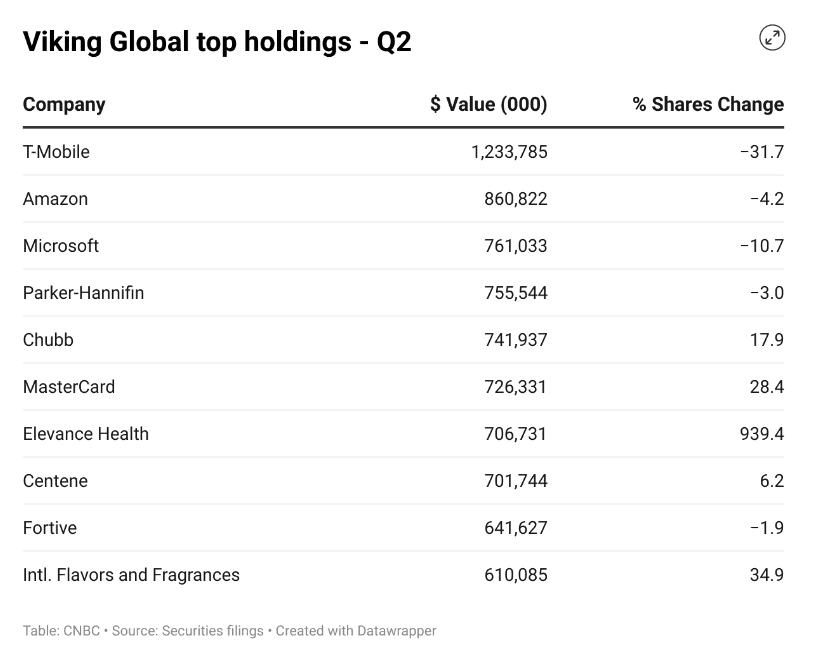Viewport: 819px width, 648px height.
Task: Click the Microsoft company cell
Action: click(x=61, y=246)
